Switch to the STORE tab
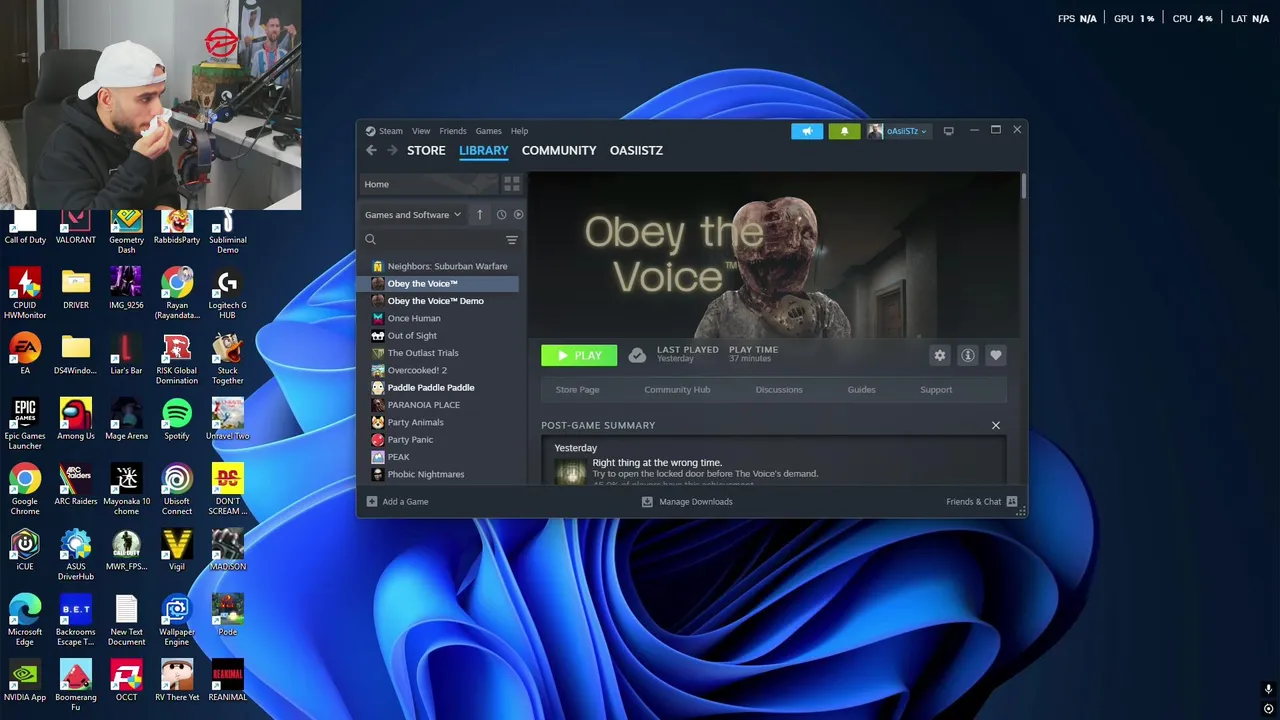1280x720 pixels. pos(426,150)
